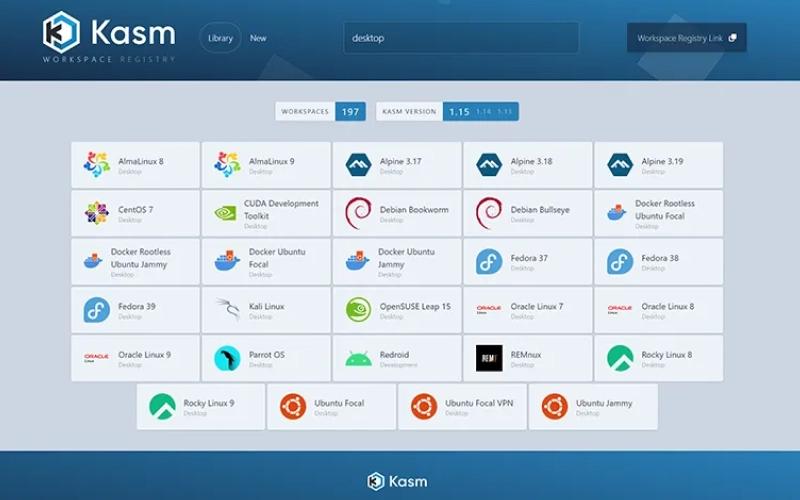Open the AlmaLinux 9 workspace icon

(x=227, y=164)
